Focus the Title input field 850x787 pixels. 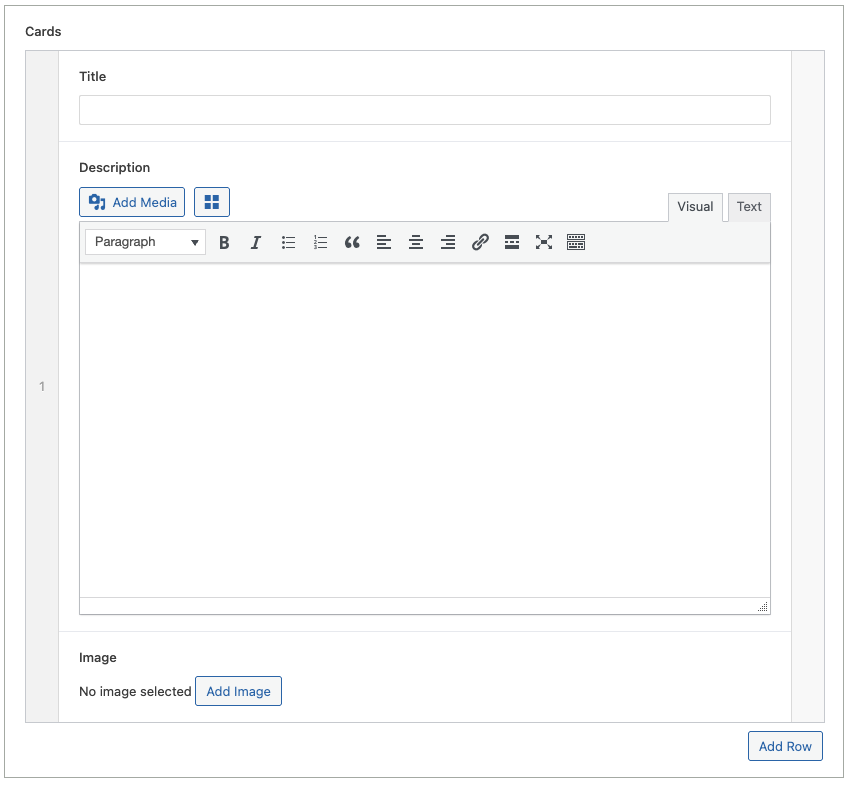[x=424, y=110]
